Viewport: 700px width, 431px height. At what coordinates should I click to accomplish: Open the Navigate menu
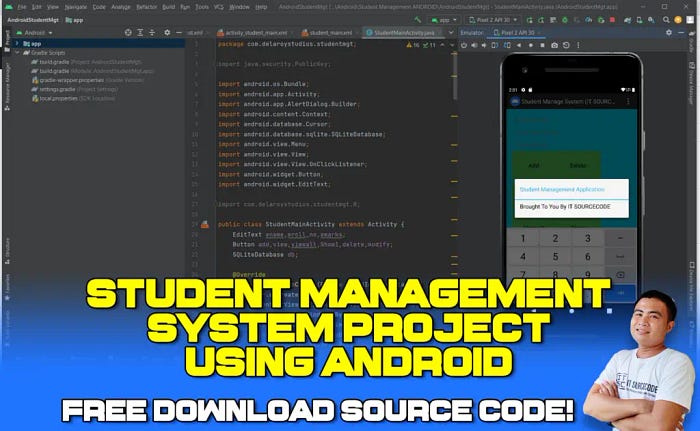point(75,7)
